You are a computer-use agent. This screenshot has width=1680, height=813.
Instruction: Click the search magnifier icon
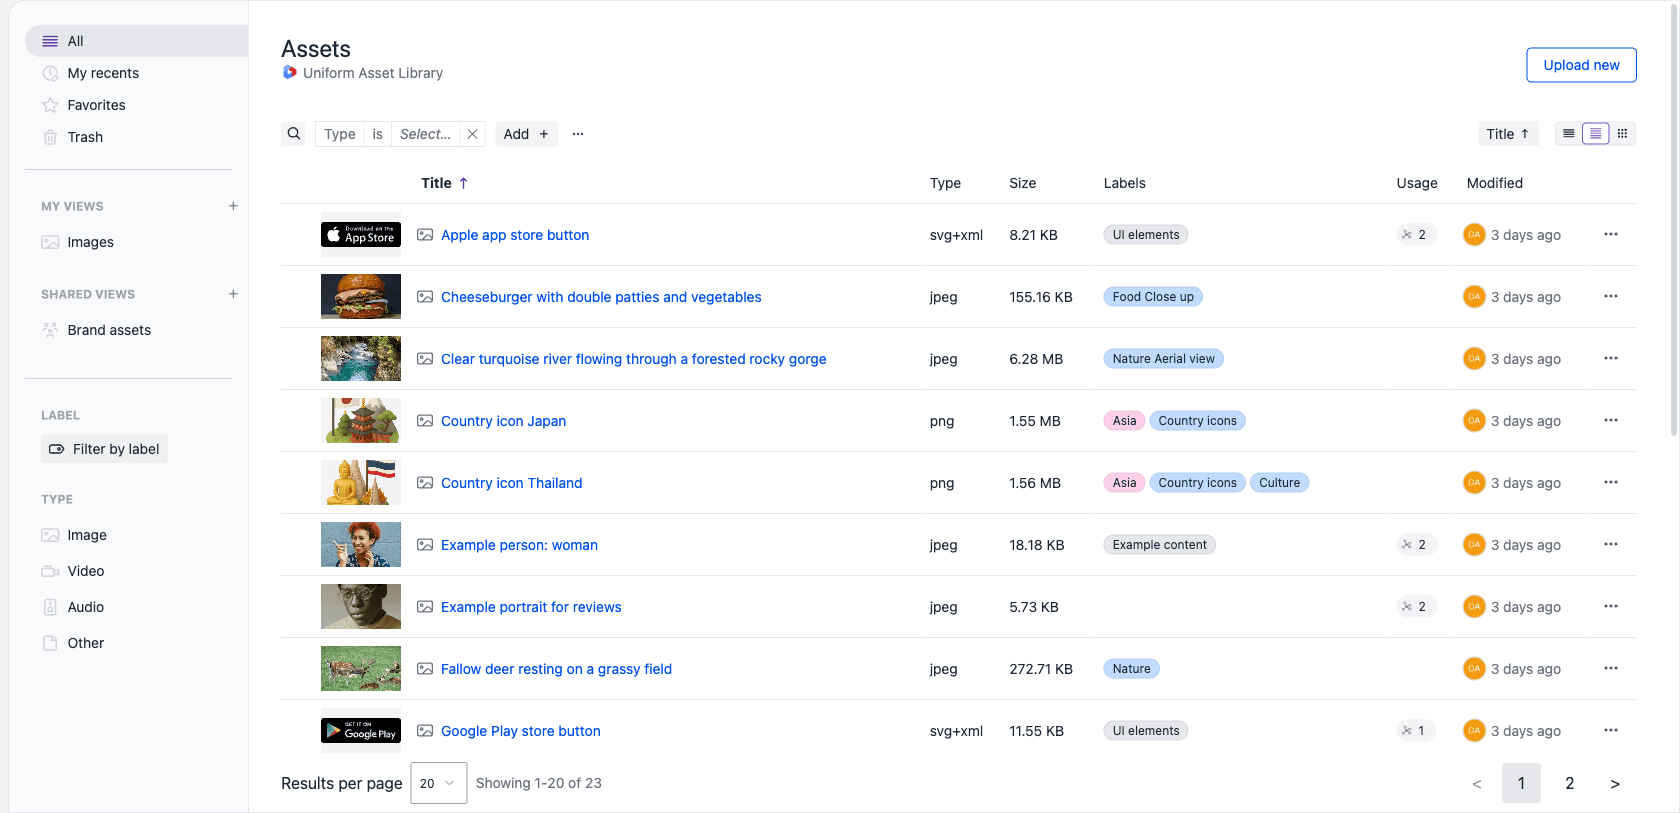293,134
